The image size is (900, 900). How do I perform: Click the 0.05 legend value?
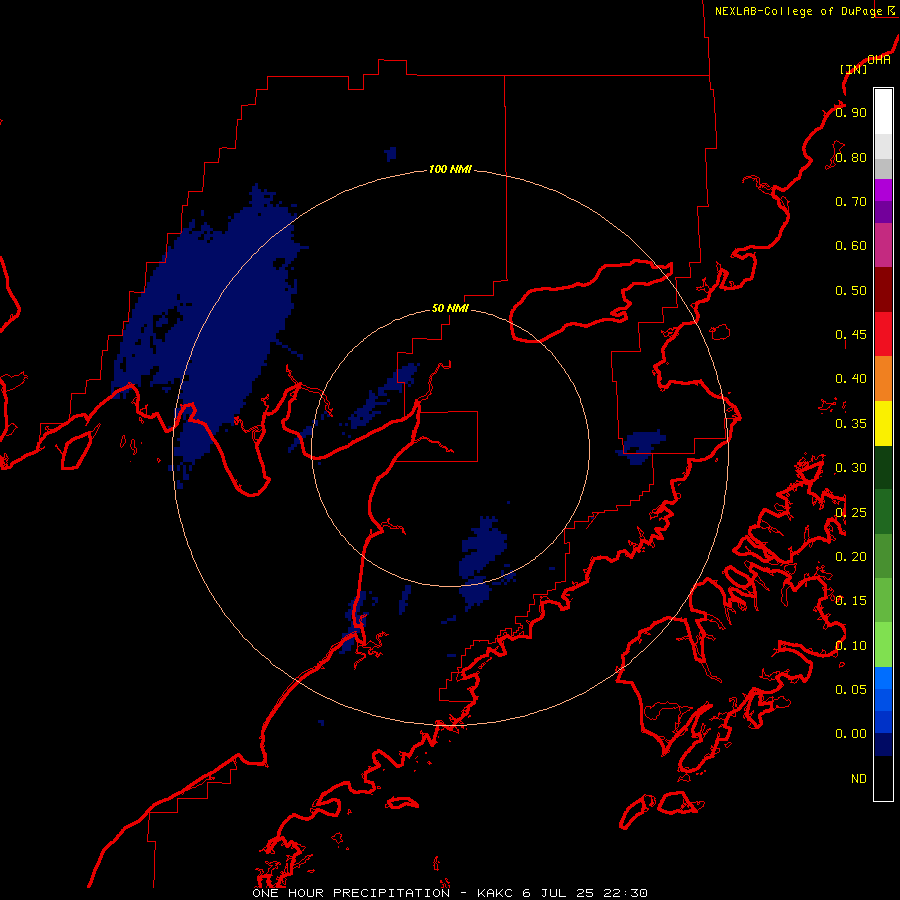point(851,690)
